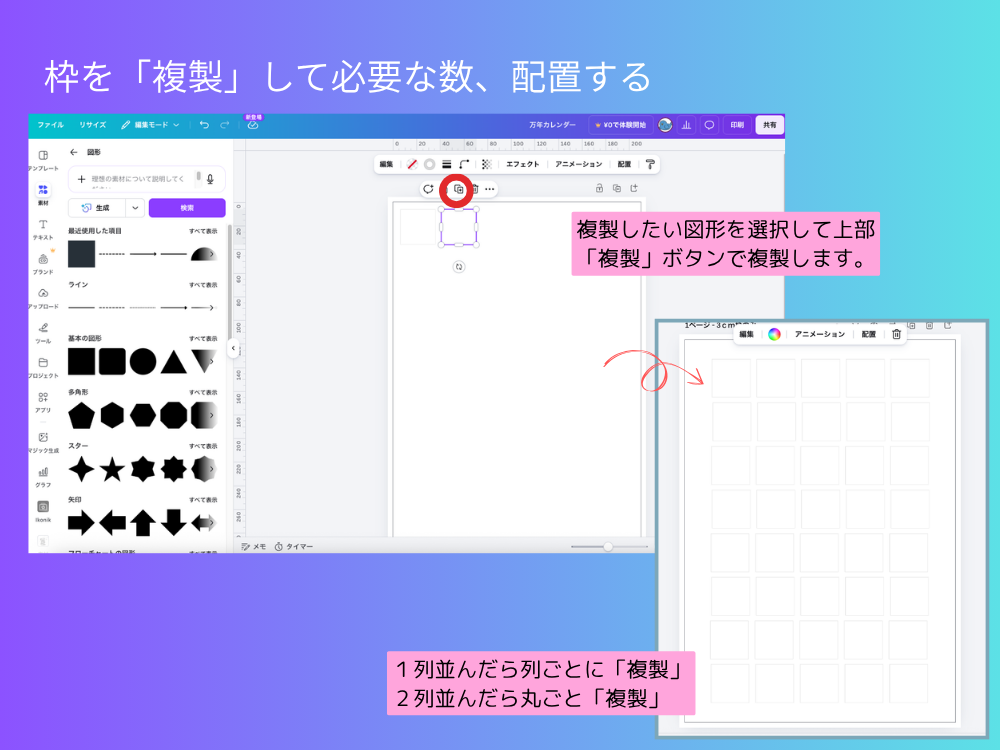1000x750 pixels.
Task: Open the three-dot more options menu
Action: (x=490, y=189)
